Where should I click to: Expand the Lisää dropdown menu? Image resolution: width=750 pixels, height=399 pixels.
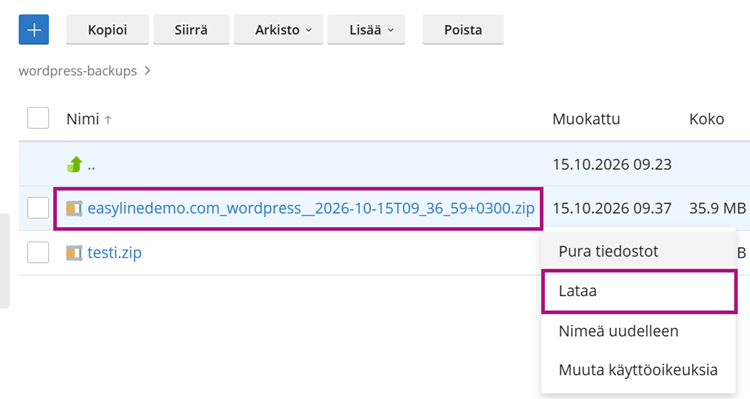pyautogui.click(x=366, y=30)
